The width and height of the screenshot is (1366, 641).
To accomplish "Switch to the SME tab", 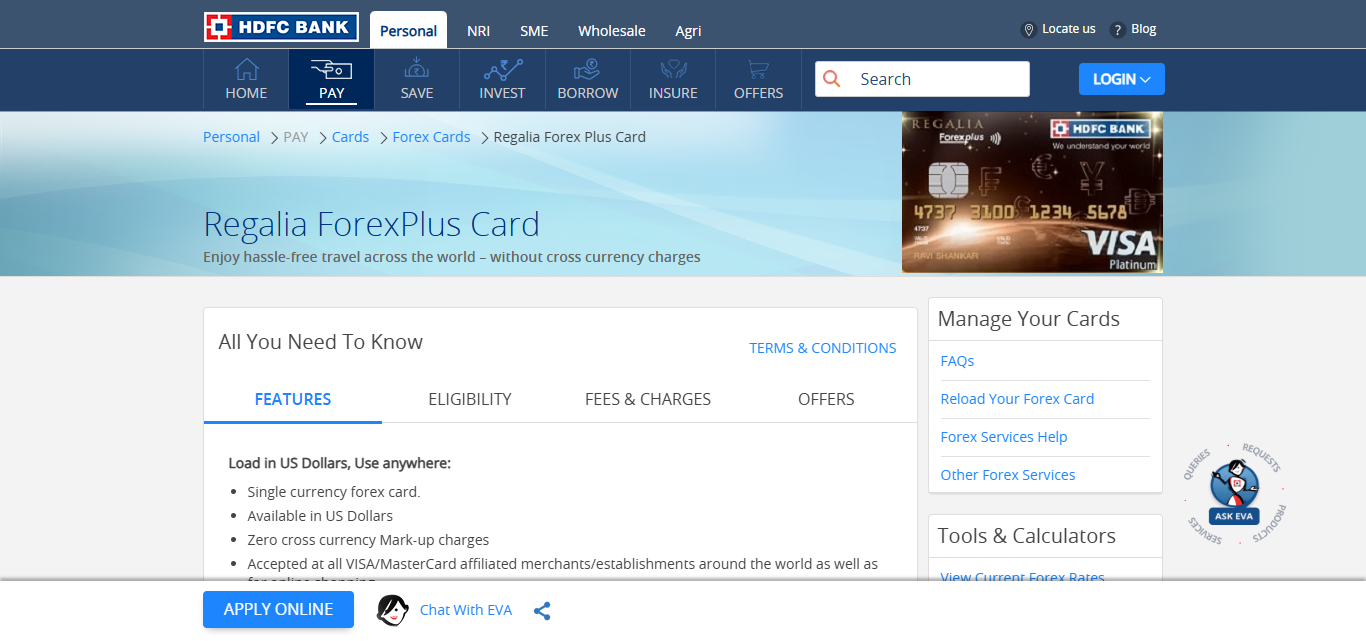I will (x=534, y=31).
